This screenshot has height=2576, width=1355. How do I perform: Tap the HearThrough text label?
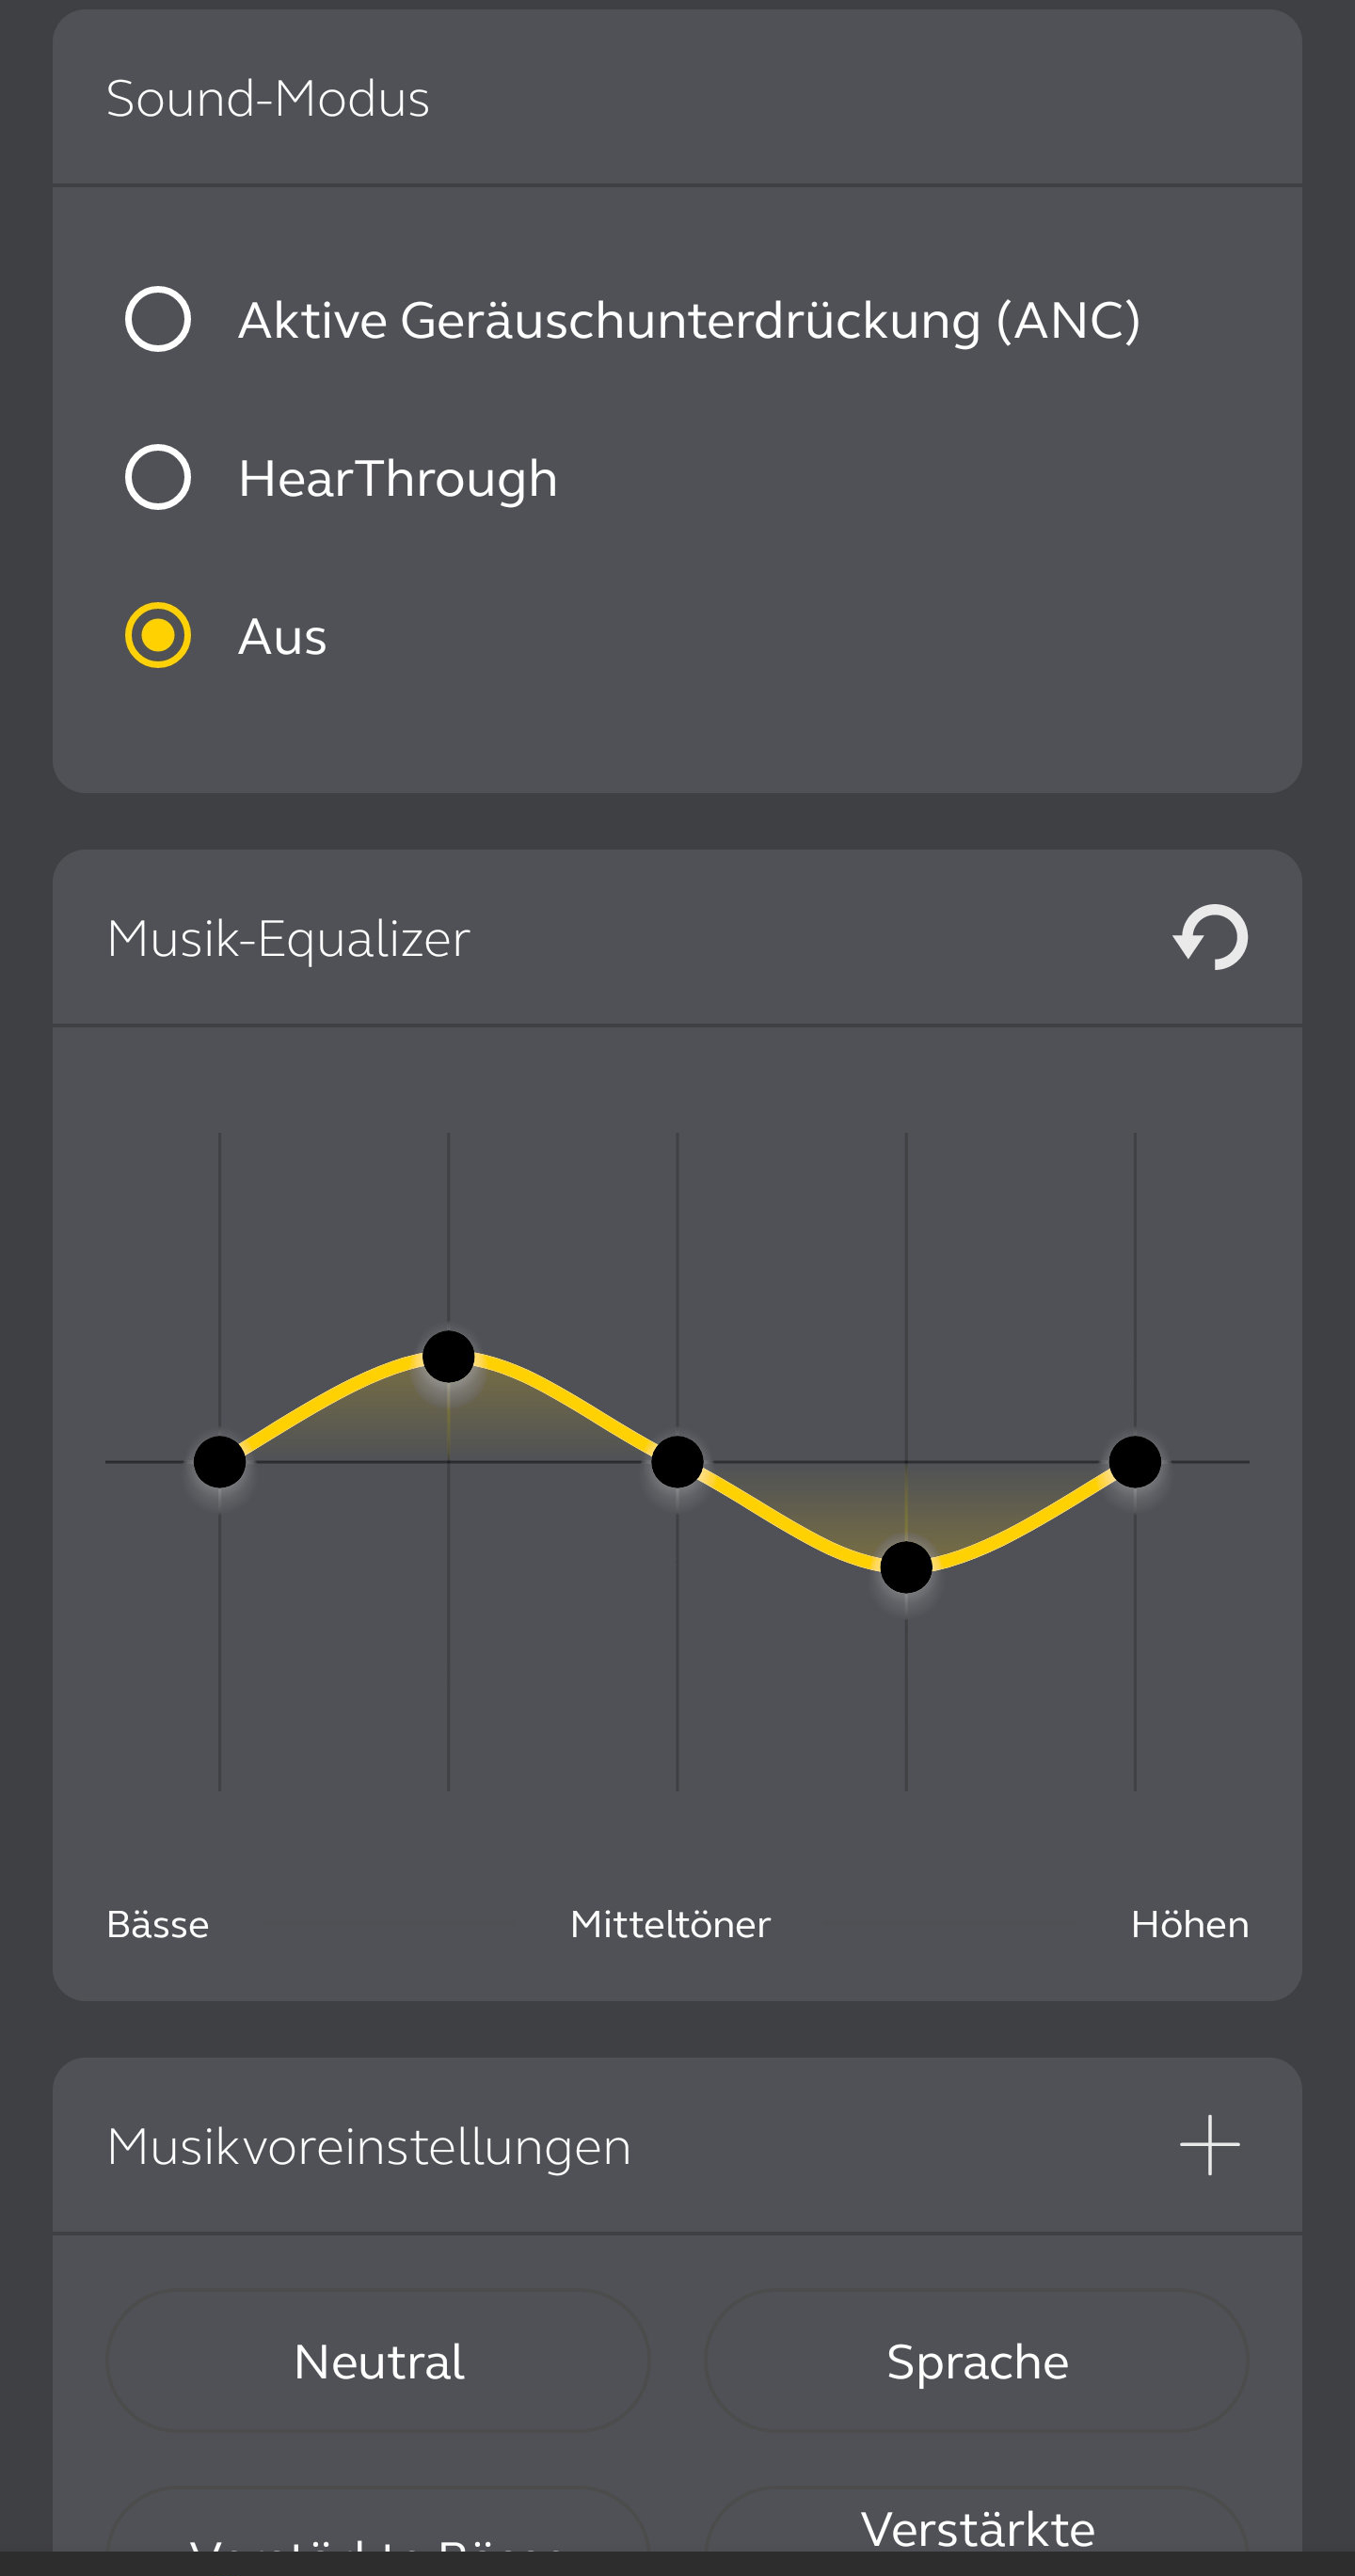click(398, 478)
